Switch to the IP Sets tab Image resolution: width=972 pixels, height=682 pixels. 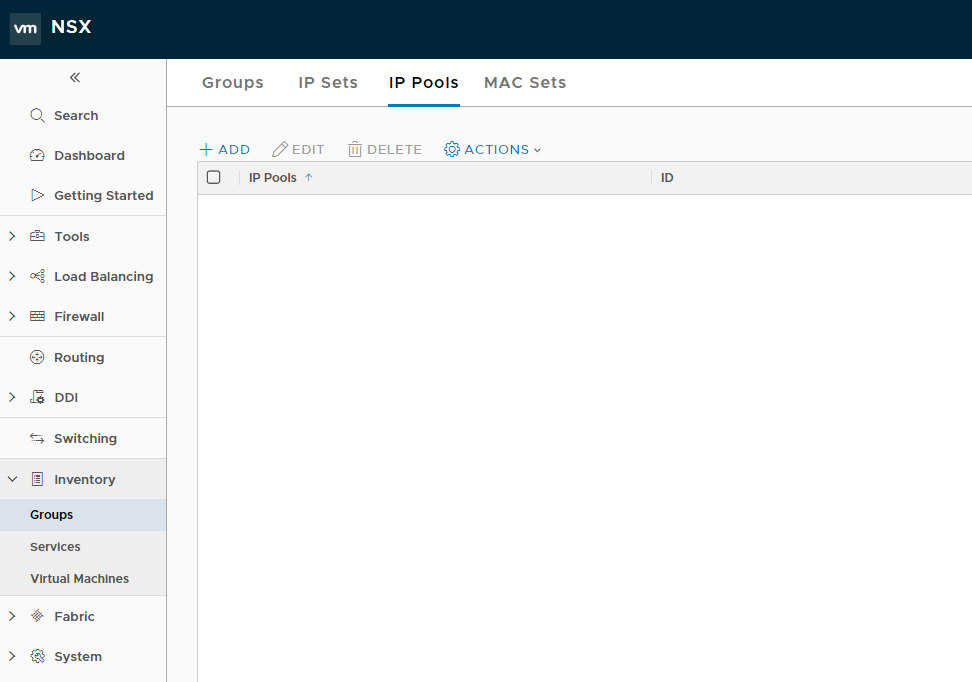pyautogui.click(x=328, y=83)
